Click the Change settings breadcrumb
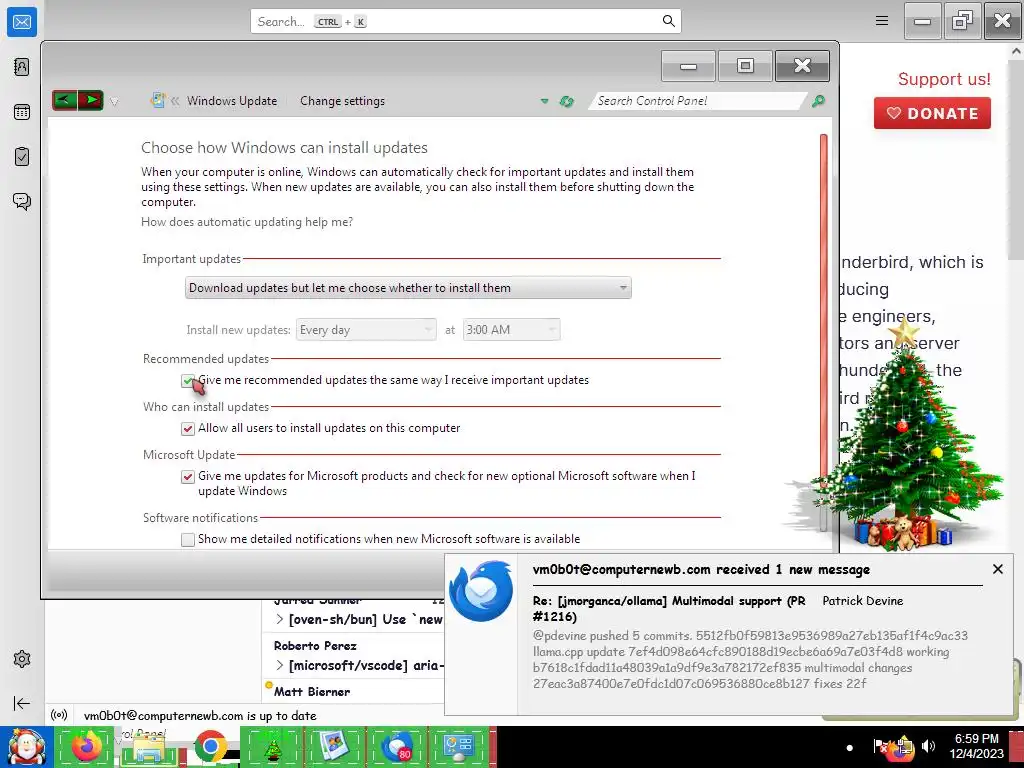Image resolution: width=1024 pixels, height=768 pixels. (342, 101)
